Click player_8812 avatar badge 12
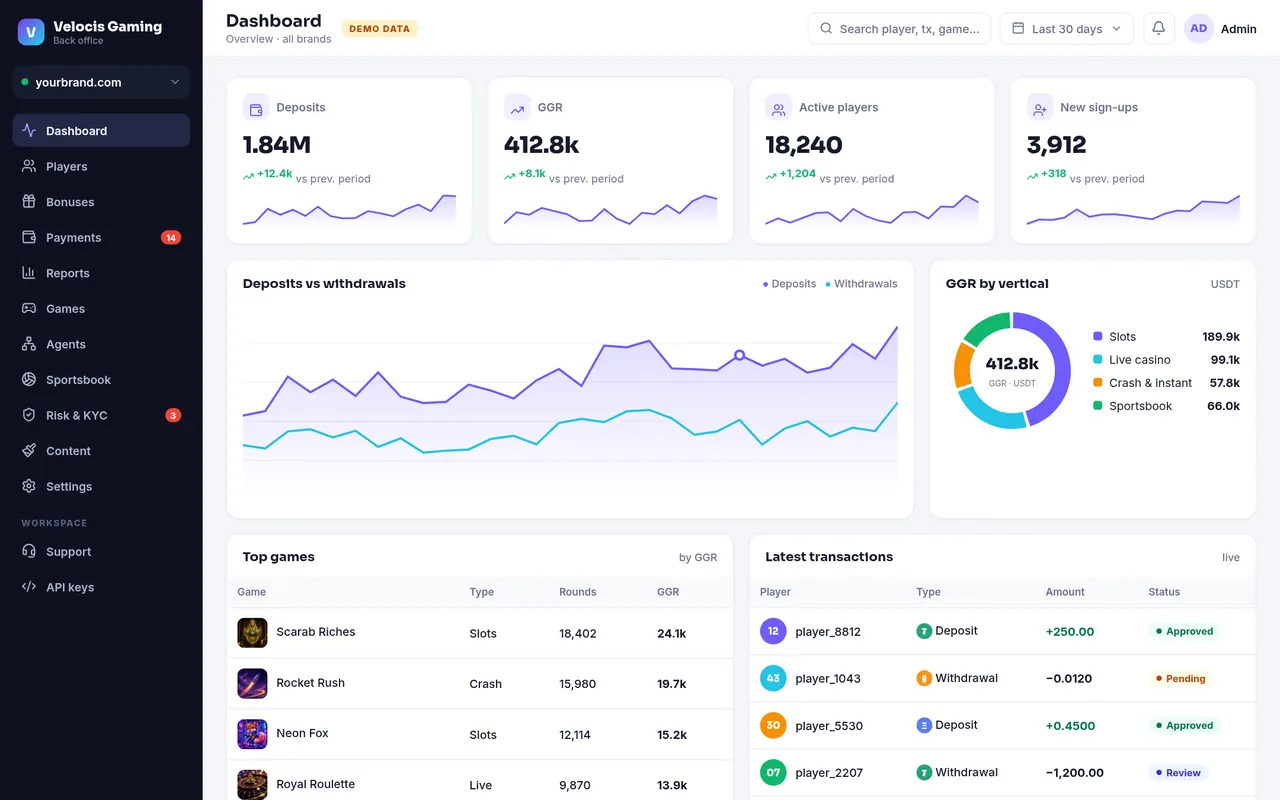 (773, 631)
